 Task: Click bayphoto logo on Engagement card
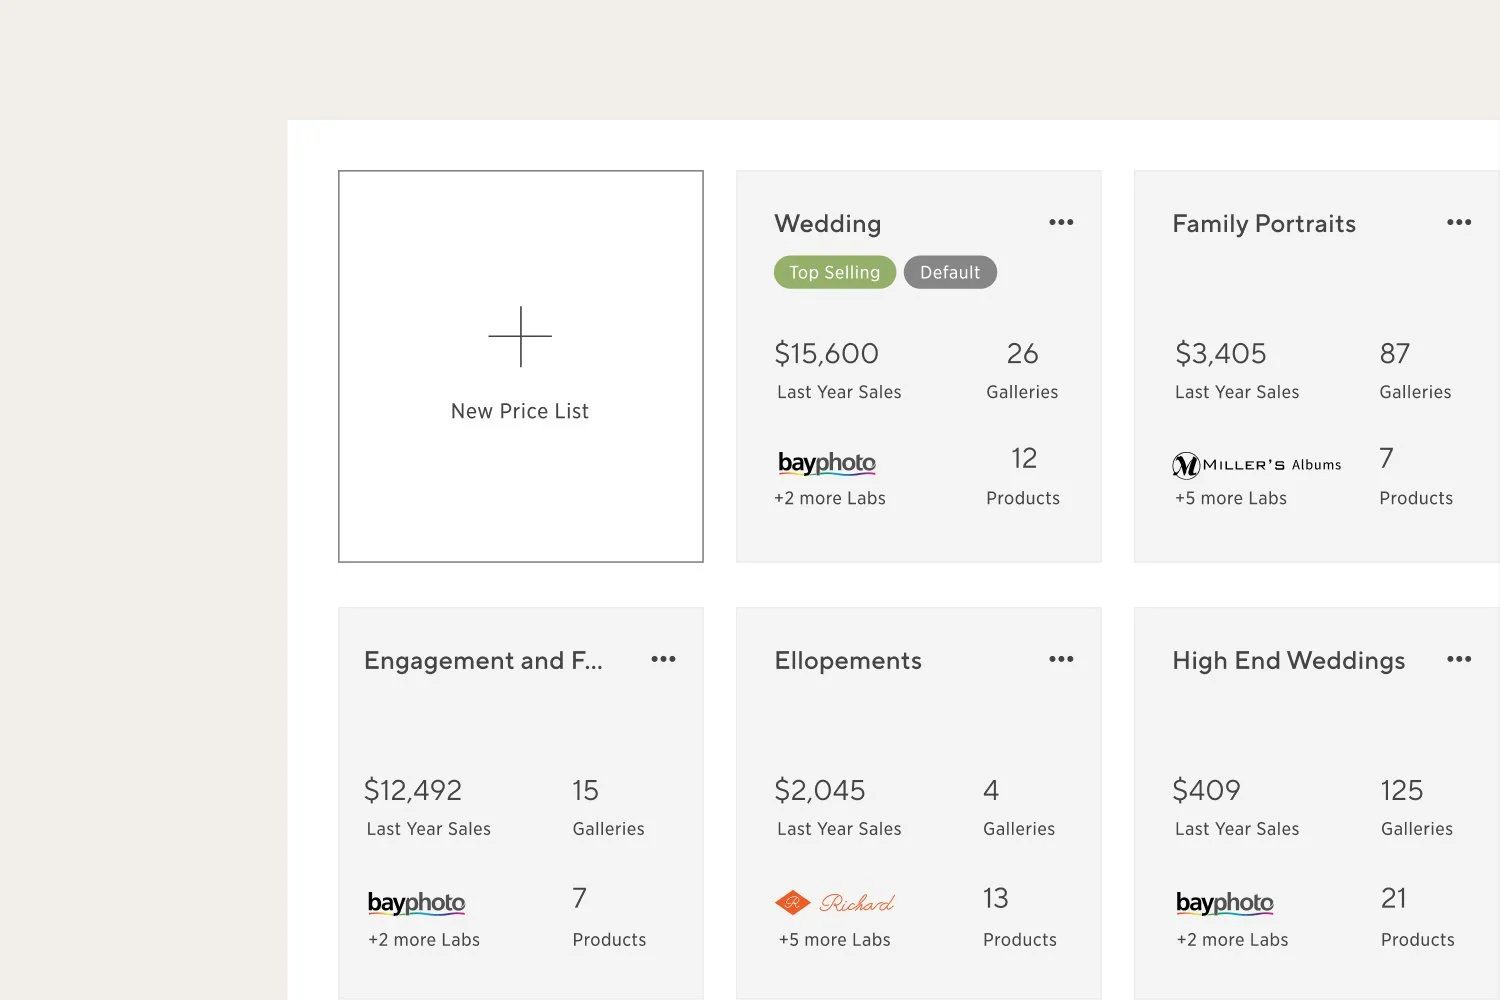point(416,903)
